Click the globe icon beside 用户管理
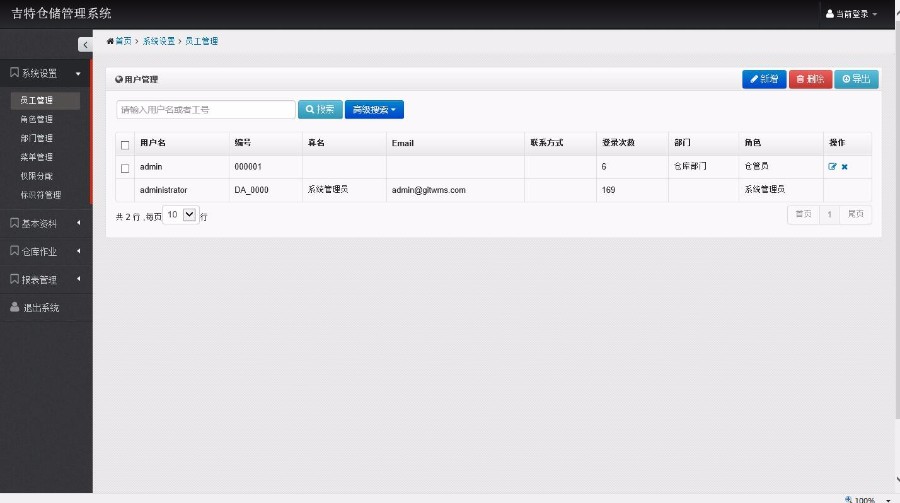 click(x=119, y=79)
